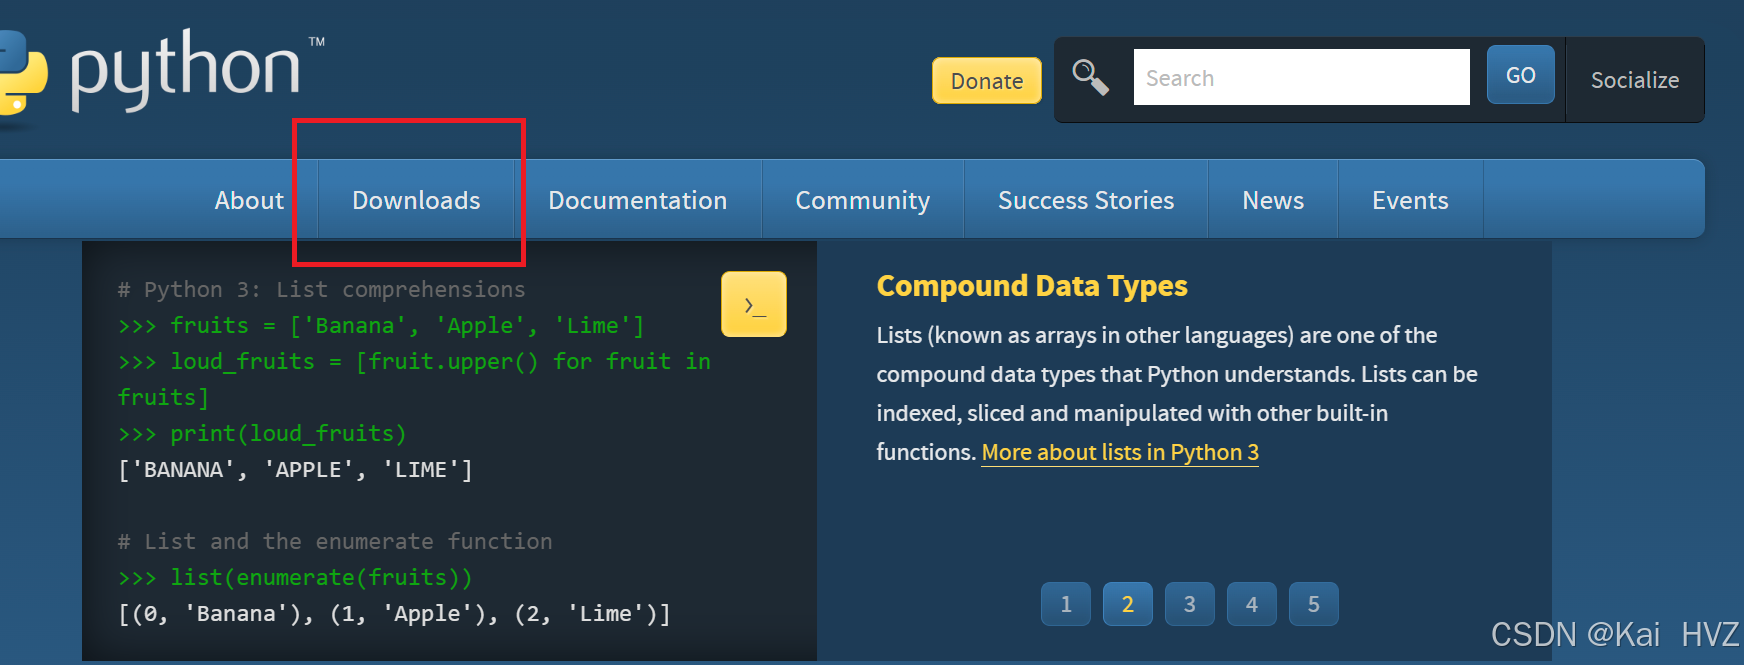Viewport: 1744px width, 665px height.
Task: Open the Downloads menu
Action: pyautogui.click(x=416, y=200)
